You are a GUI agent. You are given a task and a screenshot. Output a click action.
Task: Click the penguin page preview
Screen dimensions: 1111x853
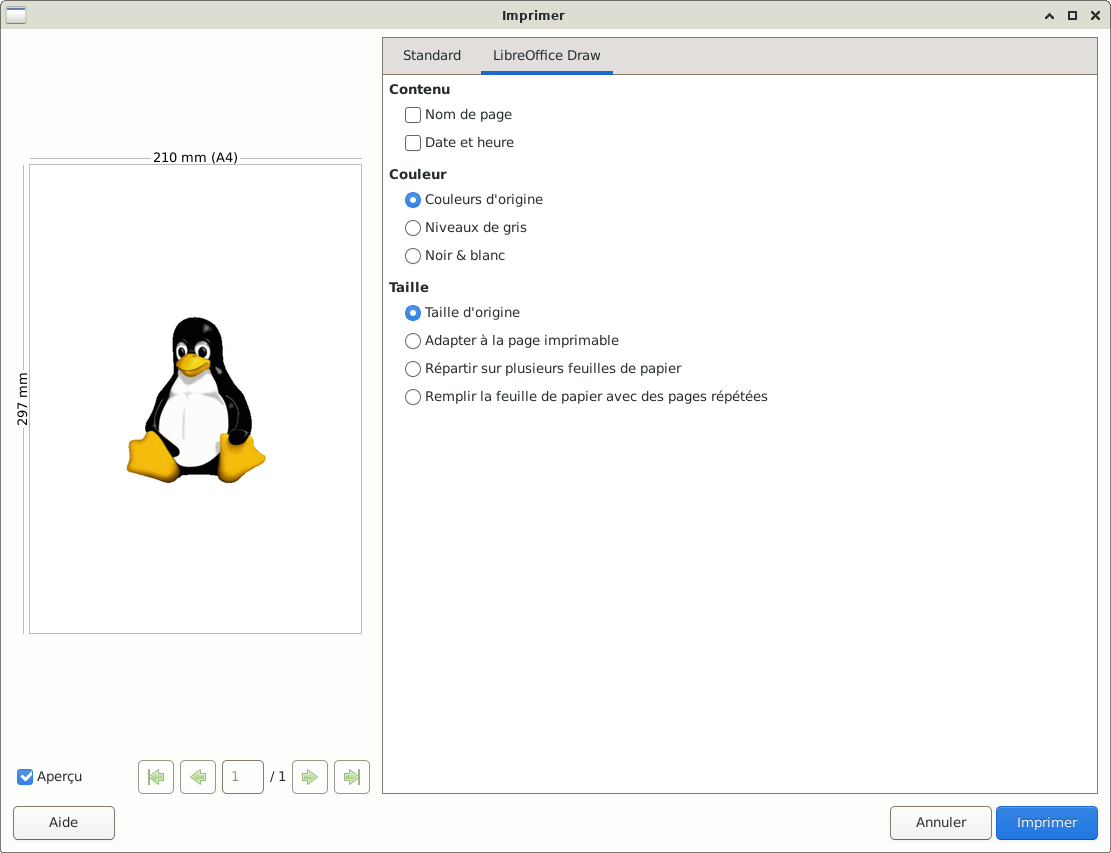(196, 399)
